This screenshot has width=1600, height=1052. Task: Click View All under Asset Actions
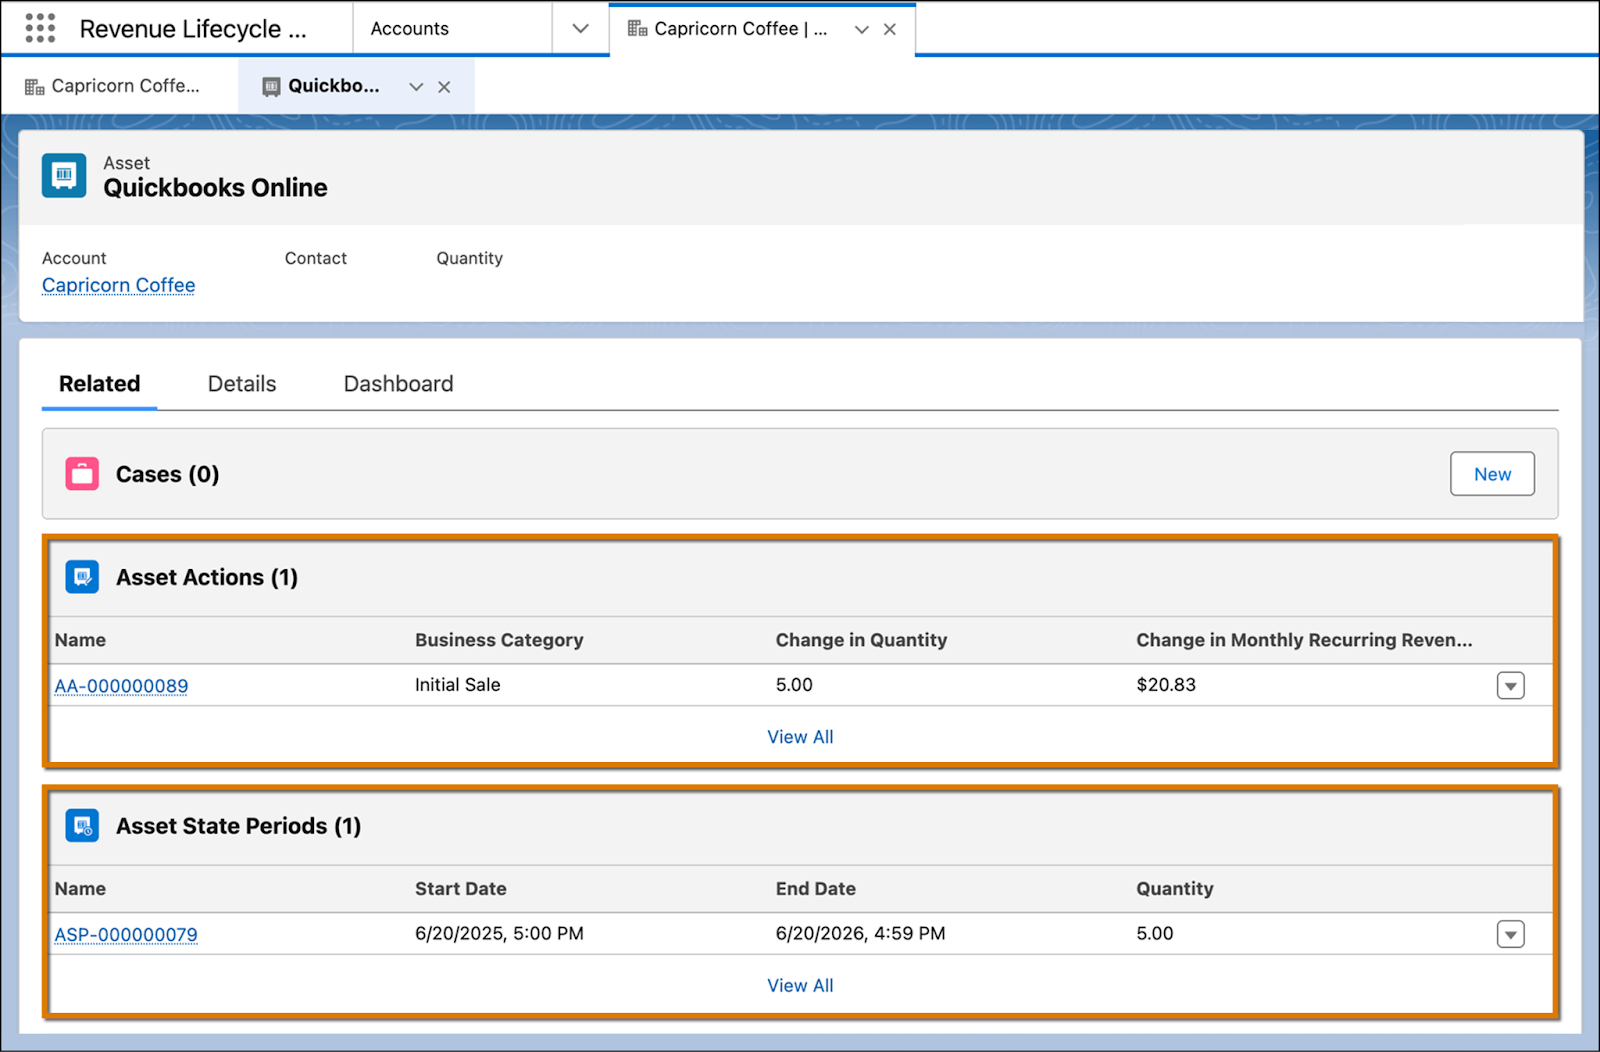800,737
